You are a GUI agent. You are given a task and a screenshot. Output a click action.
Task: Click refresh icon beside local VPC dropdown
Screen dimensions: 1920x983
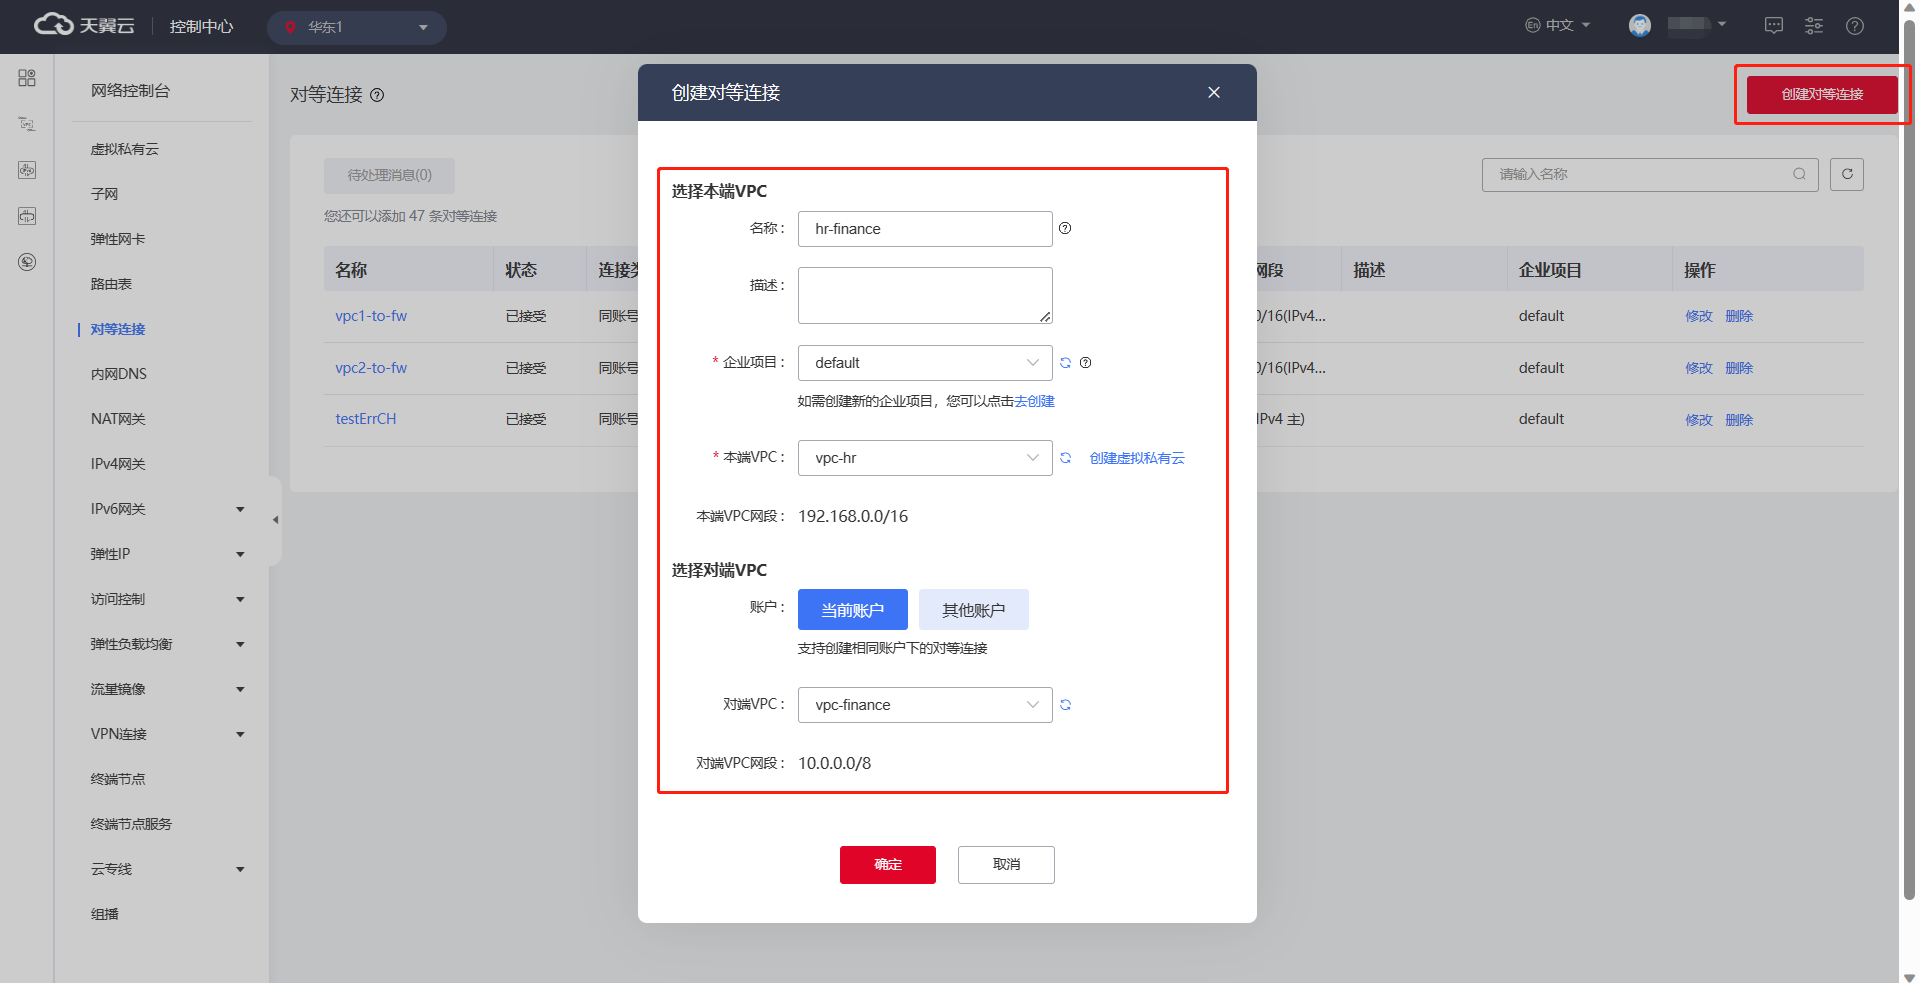(x=1065, y=458)
